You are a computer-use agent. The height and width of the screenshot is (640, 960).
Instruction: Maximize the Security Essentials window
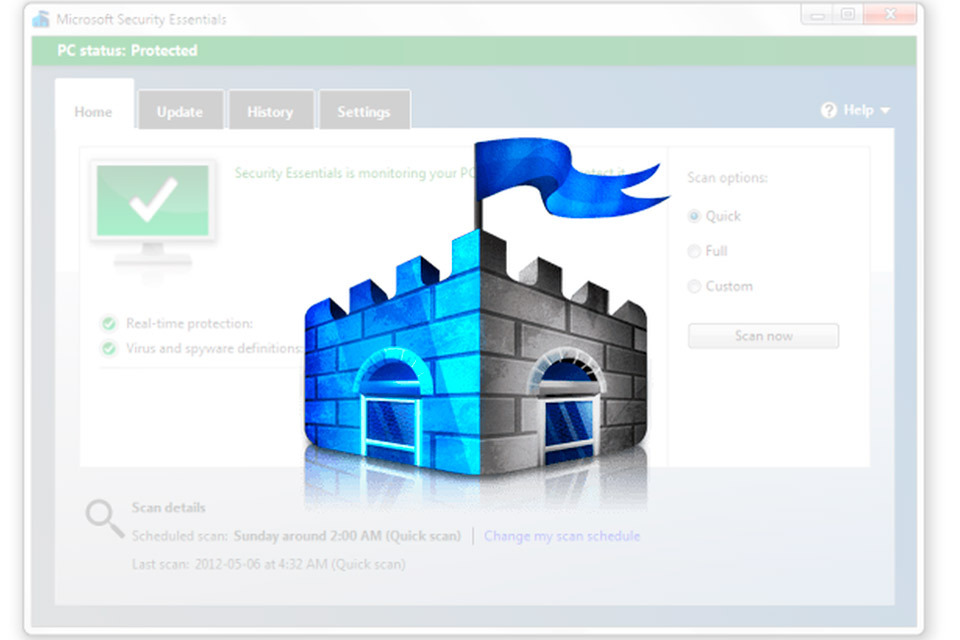click(848, 15)
